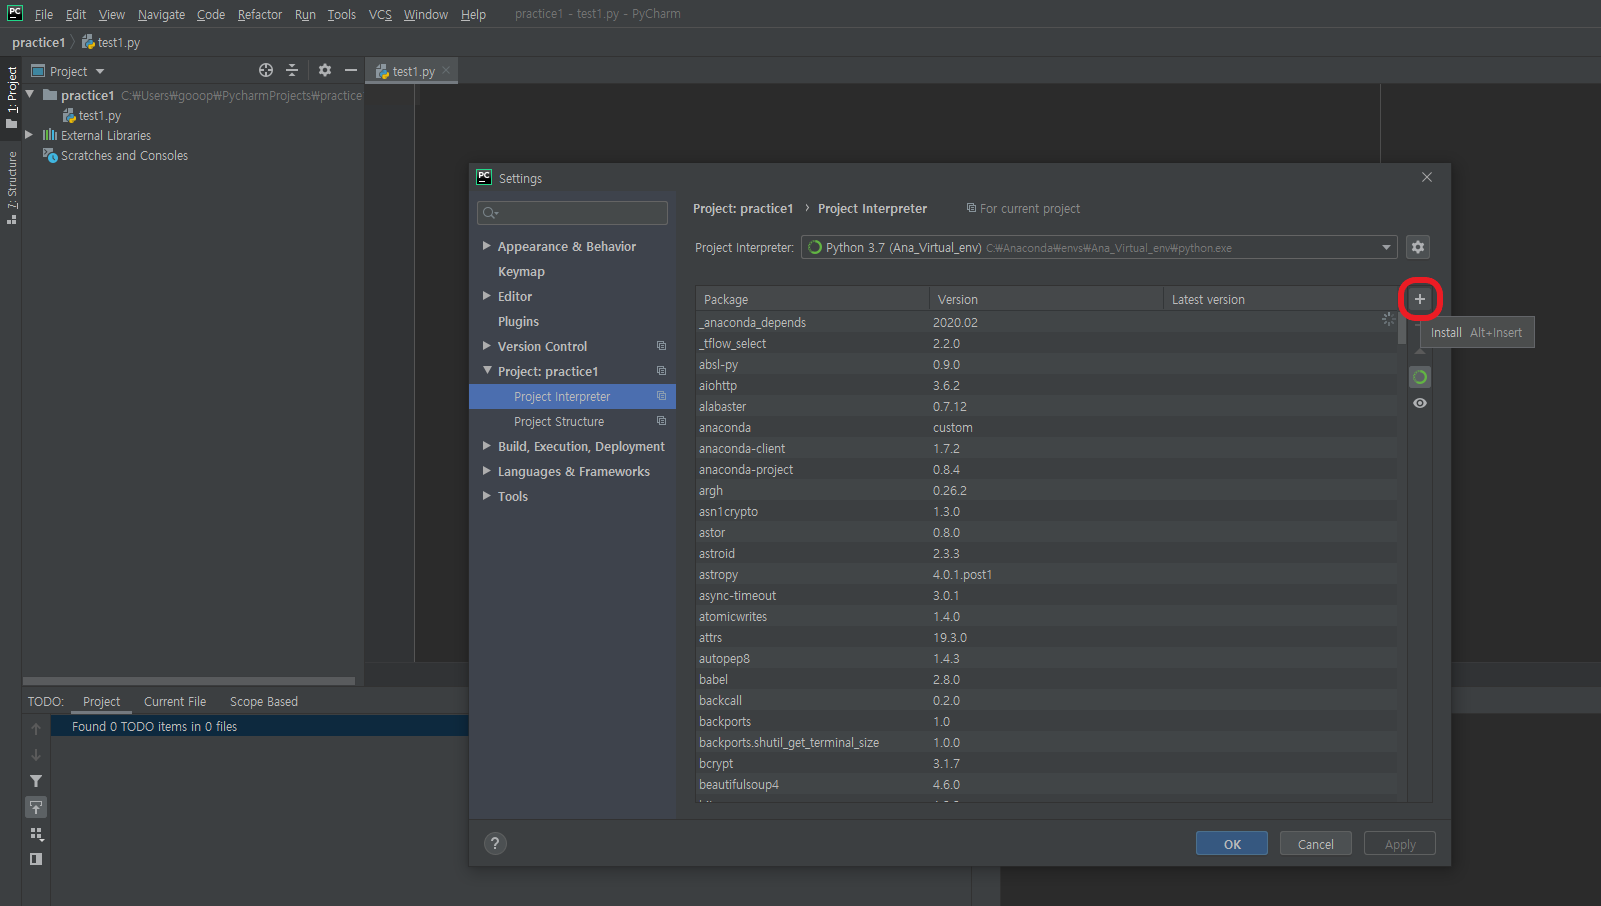Click test1.py in navigation bar
The width and height of the screenshot is (1601, 906).
point(111,42)
